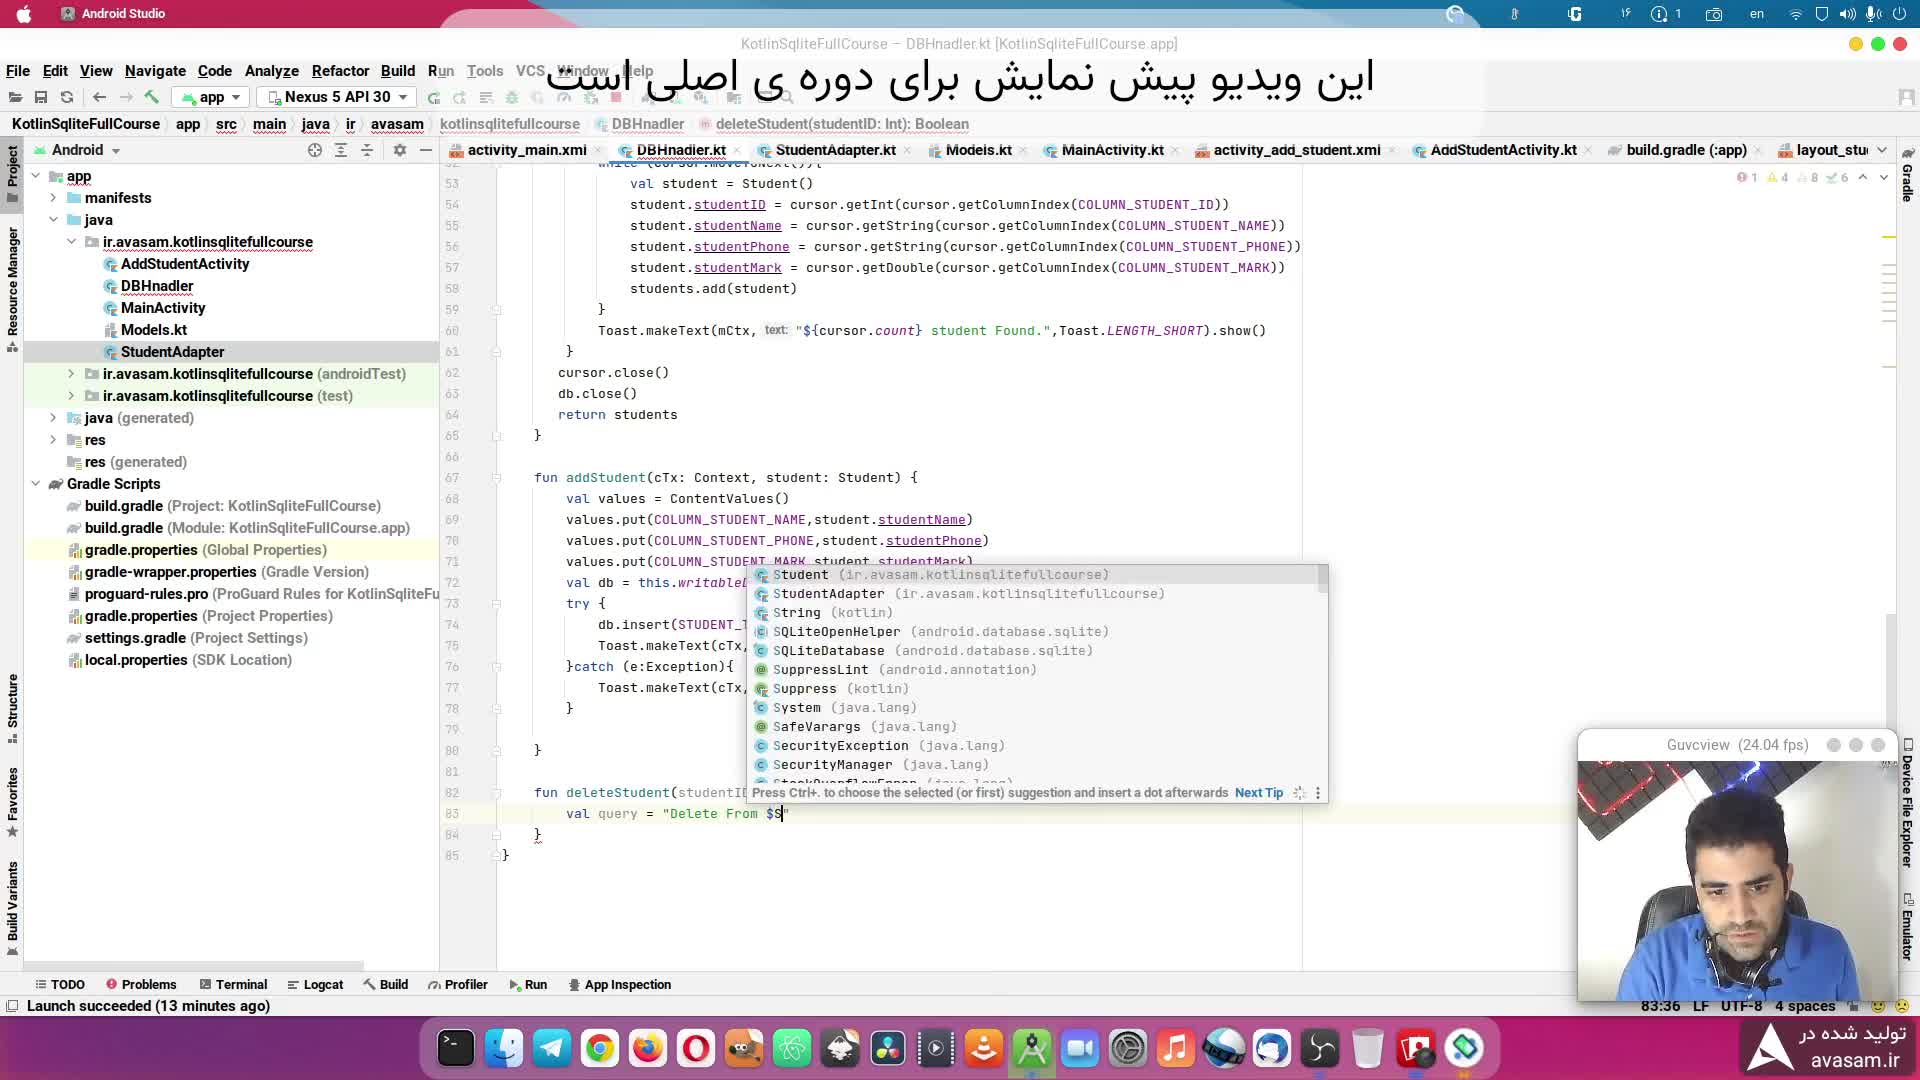
Task: Click Select Opened File target icon
Action: point(315,150)
